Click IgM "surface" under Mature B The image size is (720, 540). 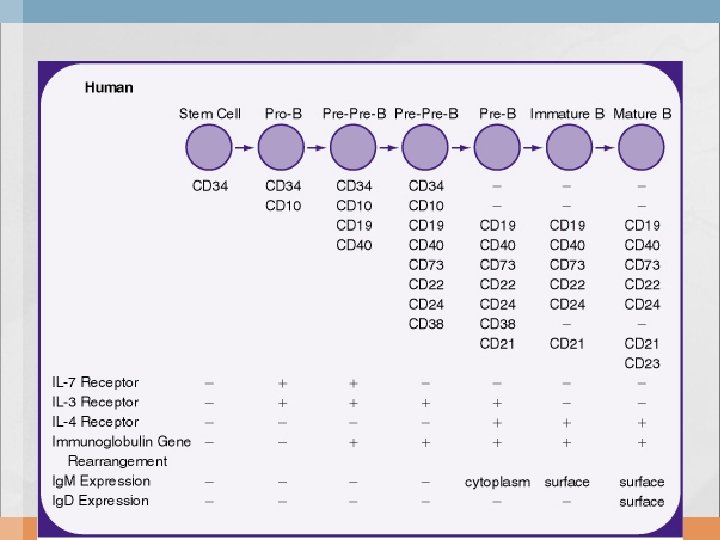click(x=641, y=482)
